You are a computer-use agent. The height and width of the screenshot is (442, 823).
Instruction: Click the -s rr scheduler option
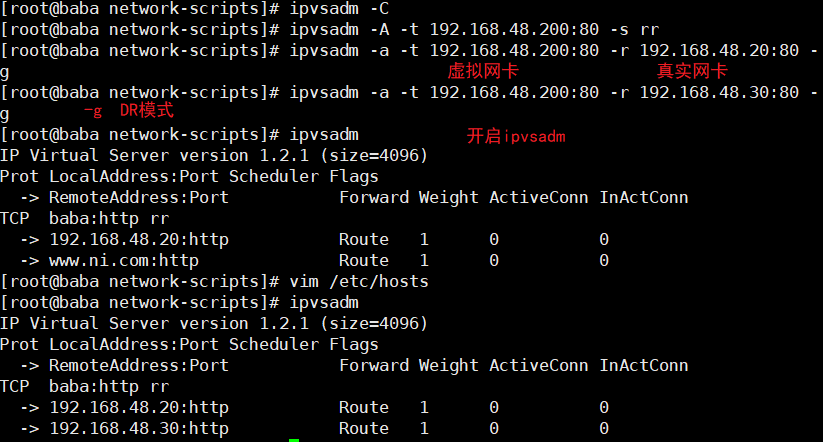click(635, 29)
